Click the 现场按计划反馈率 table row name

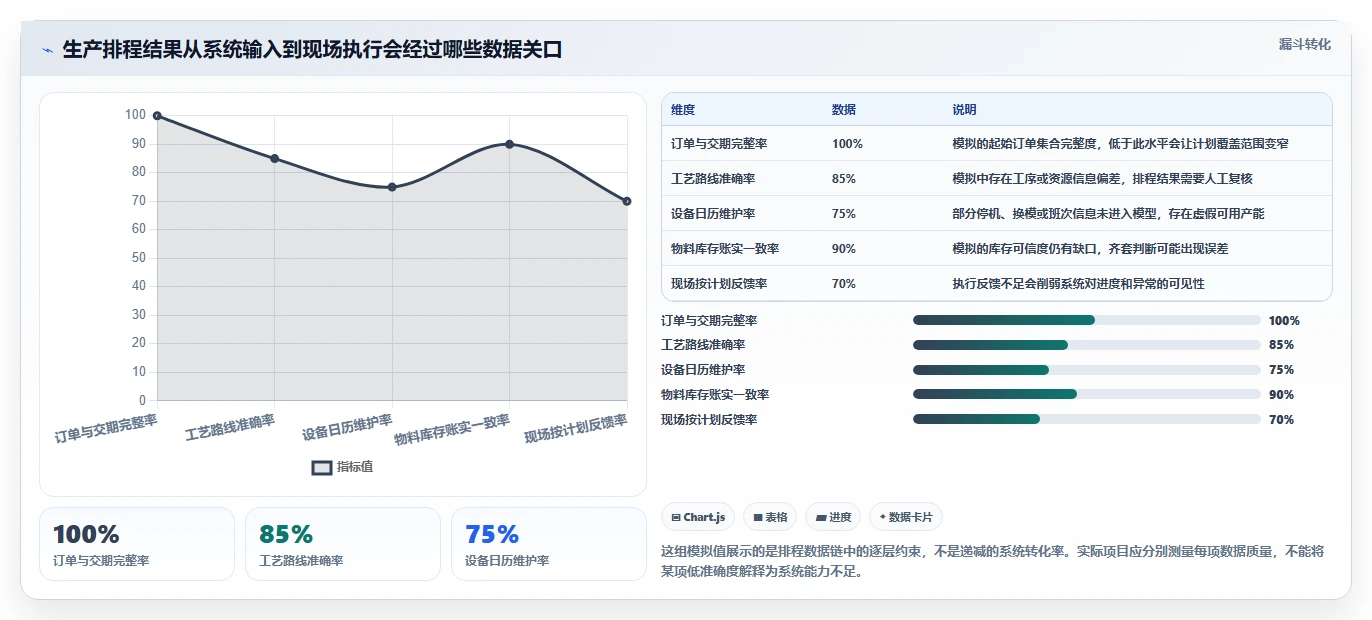pos(719,284)
